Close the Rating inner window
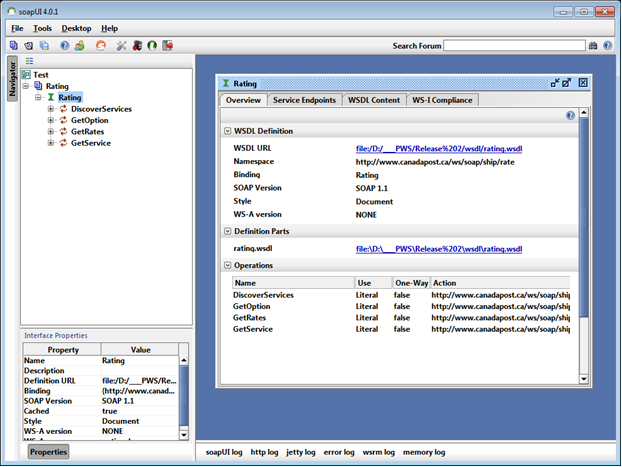 [x=583, y=83]
